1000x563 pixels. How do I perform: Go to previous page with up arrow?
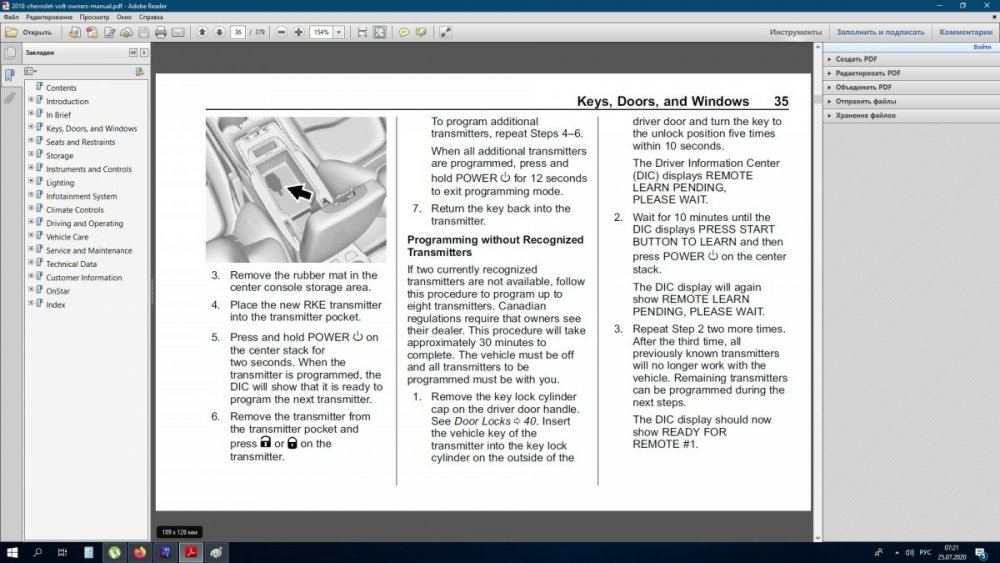pyautogui.click(x=202, y=32)
